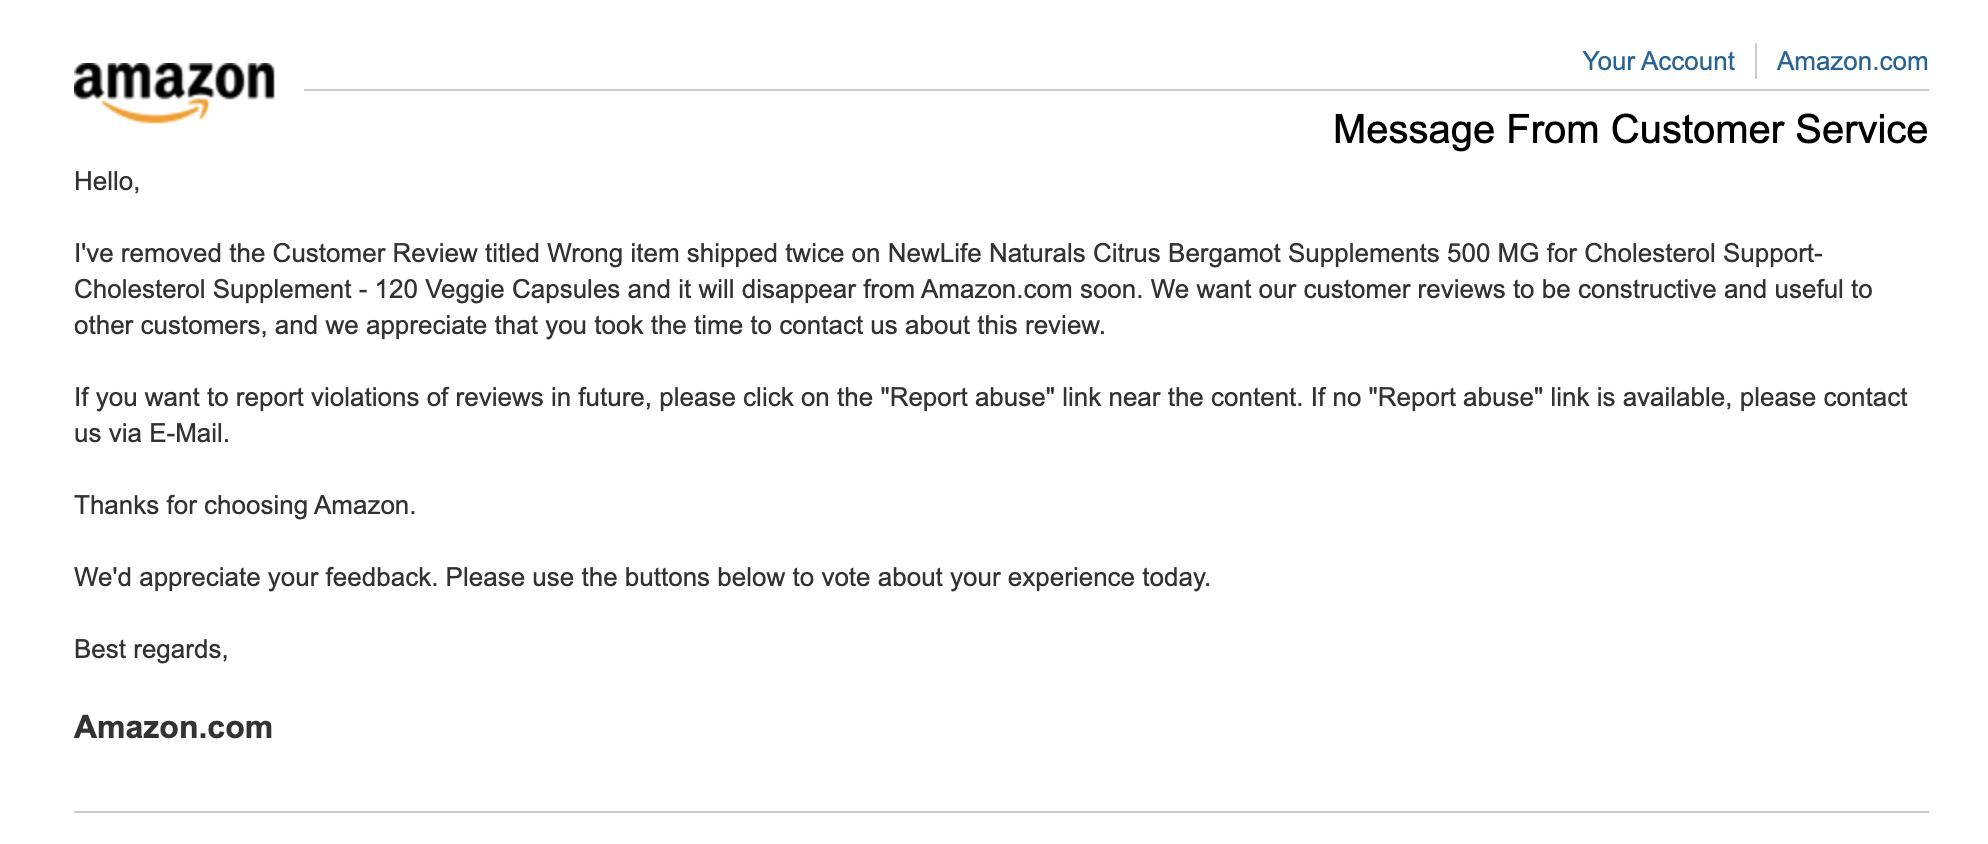Open the Your Account link
Screen dimensions: 1988x844
(1658, 61)
